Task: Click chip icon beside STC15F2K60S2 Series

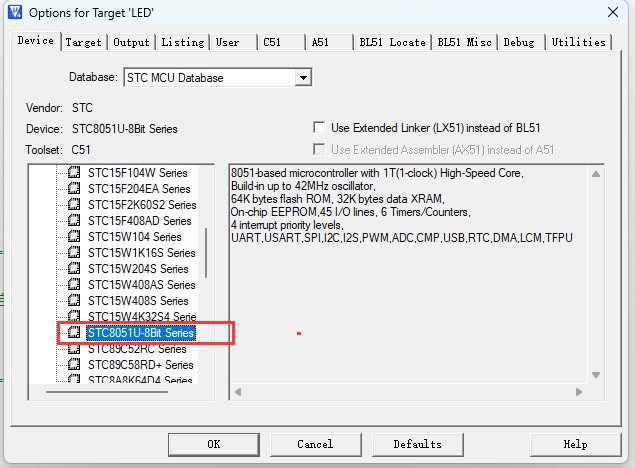Action: click(x=74, y=204)
